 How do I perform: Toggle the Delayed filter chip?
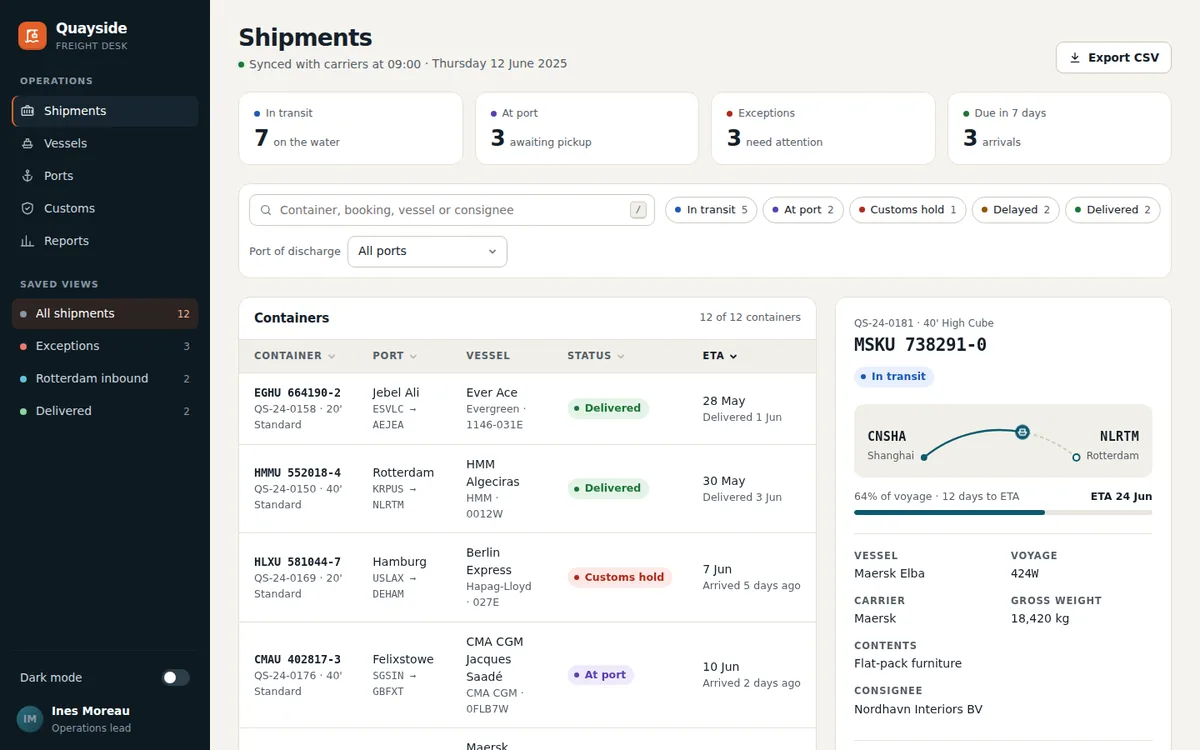click(x=1016, y=210)
